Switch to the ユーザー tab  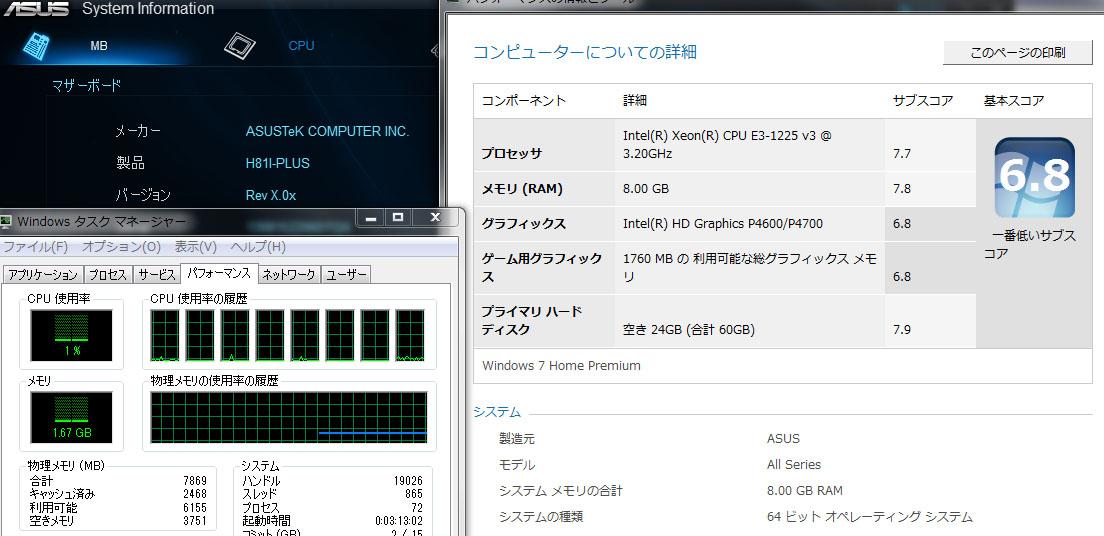coord(346,275)
